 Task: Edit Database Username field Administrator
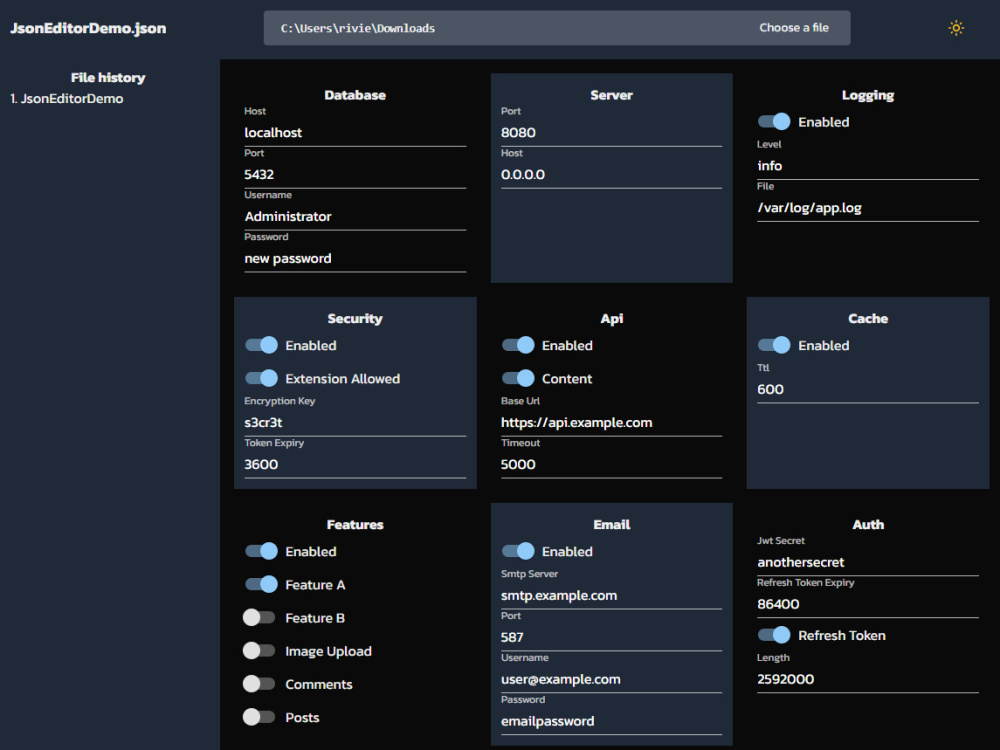pos(355,217)
